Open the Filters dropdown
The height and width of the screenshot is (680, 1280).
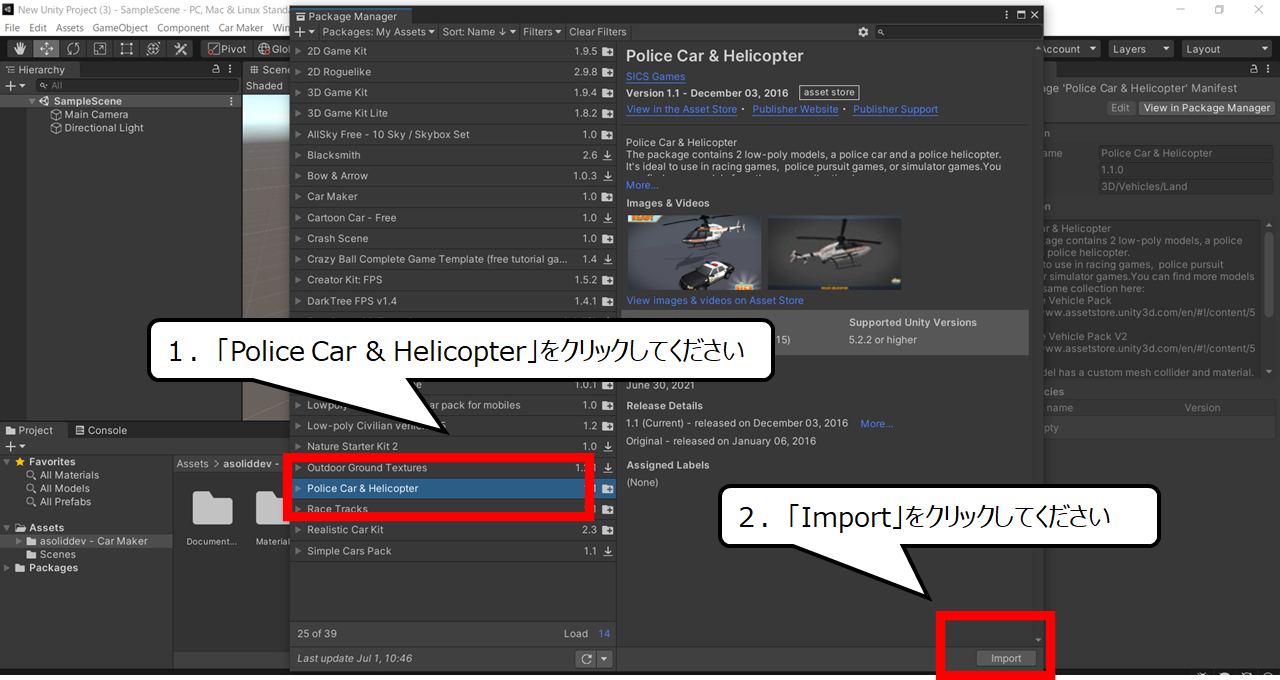point(542,32)
